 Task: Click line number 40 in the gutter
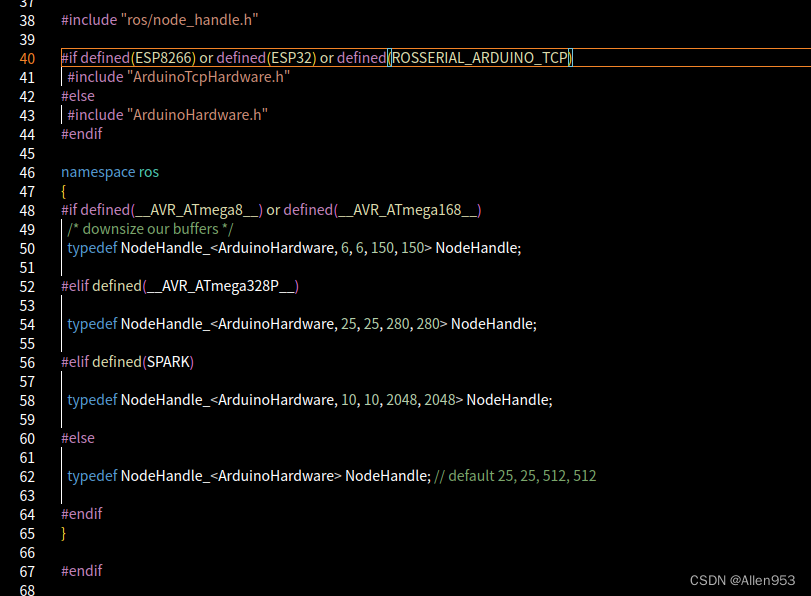click(27, 57)
